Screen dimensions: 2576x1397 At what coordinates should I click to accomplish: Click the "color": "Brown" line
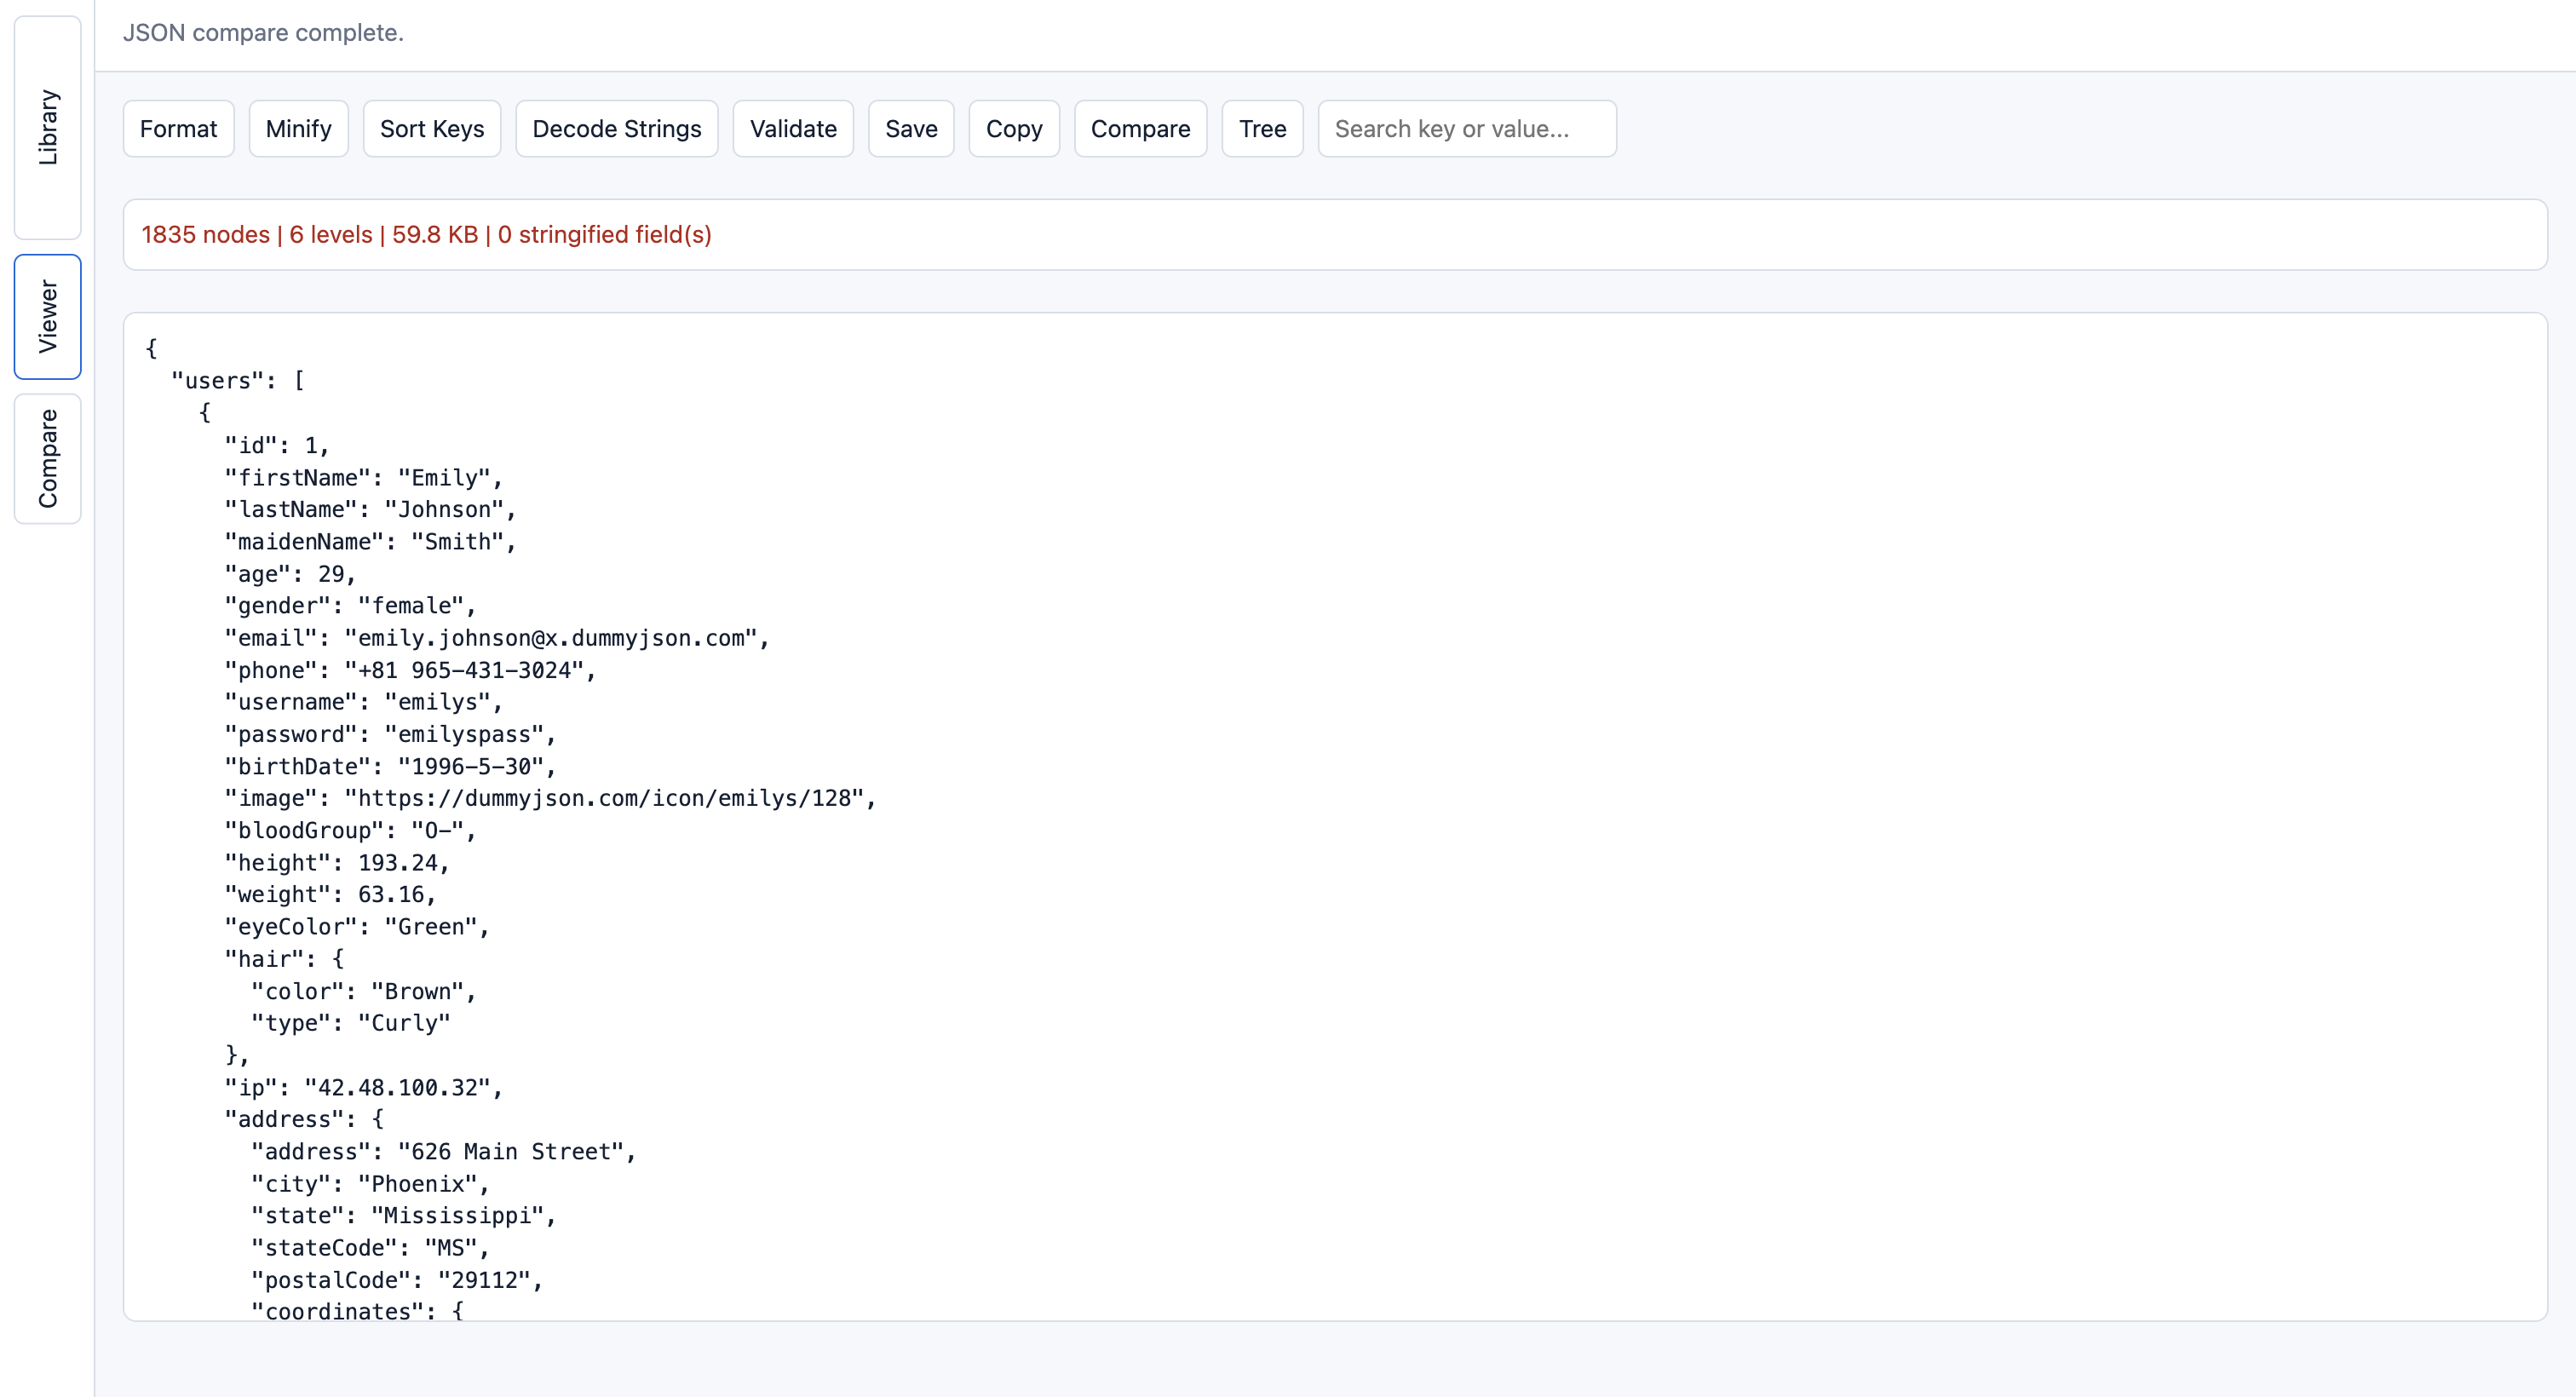pos(364,992)
